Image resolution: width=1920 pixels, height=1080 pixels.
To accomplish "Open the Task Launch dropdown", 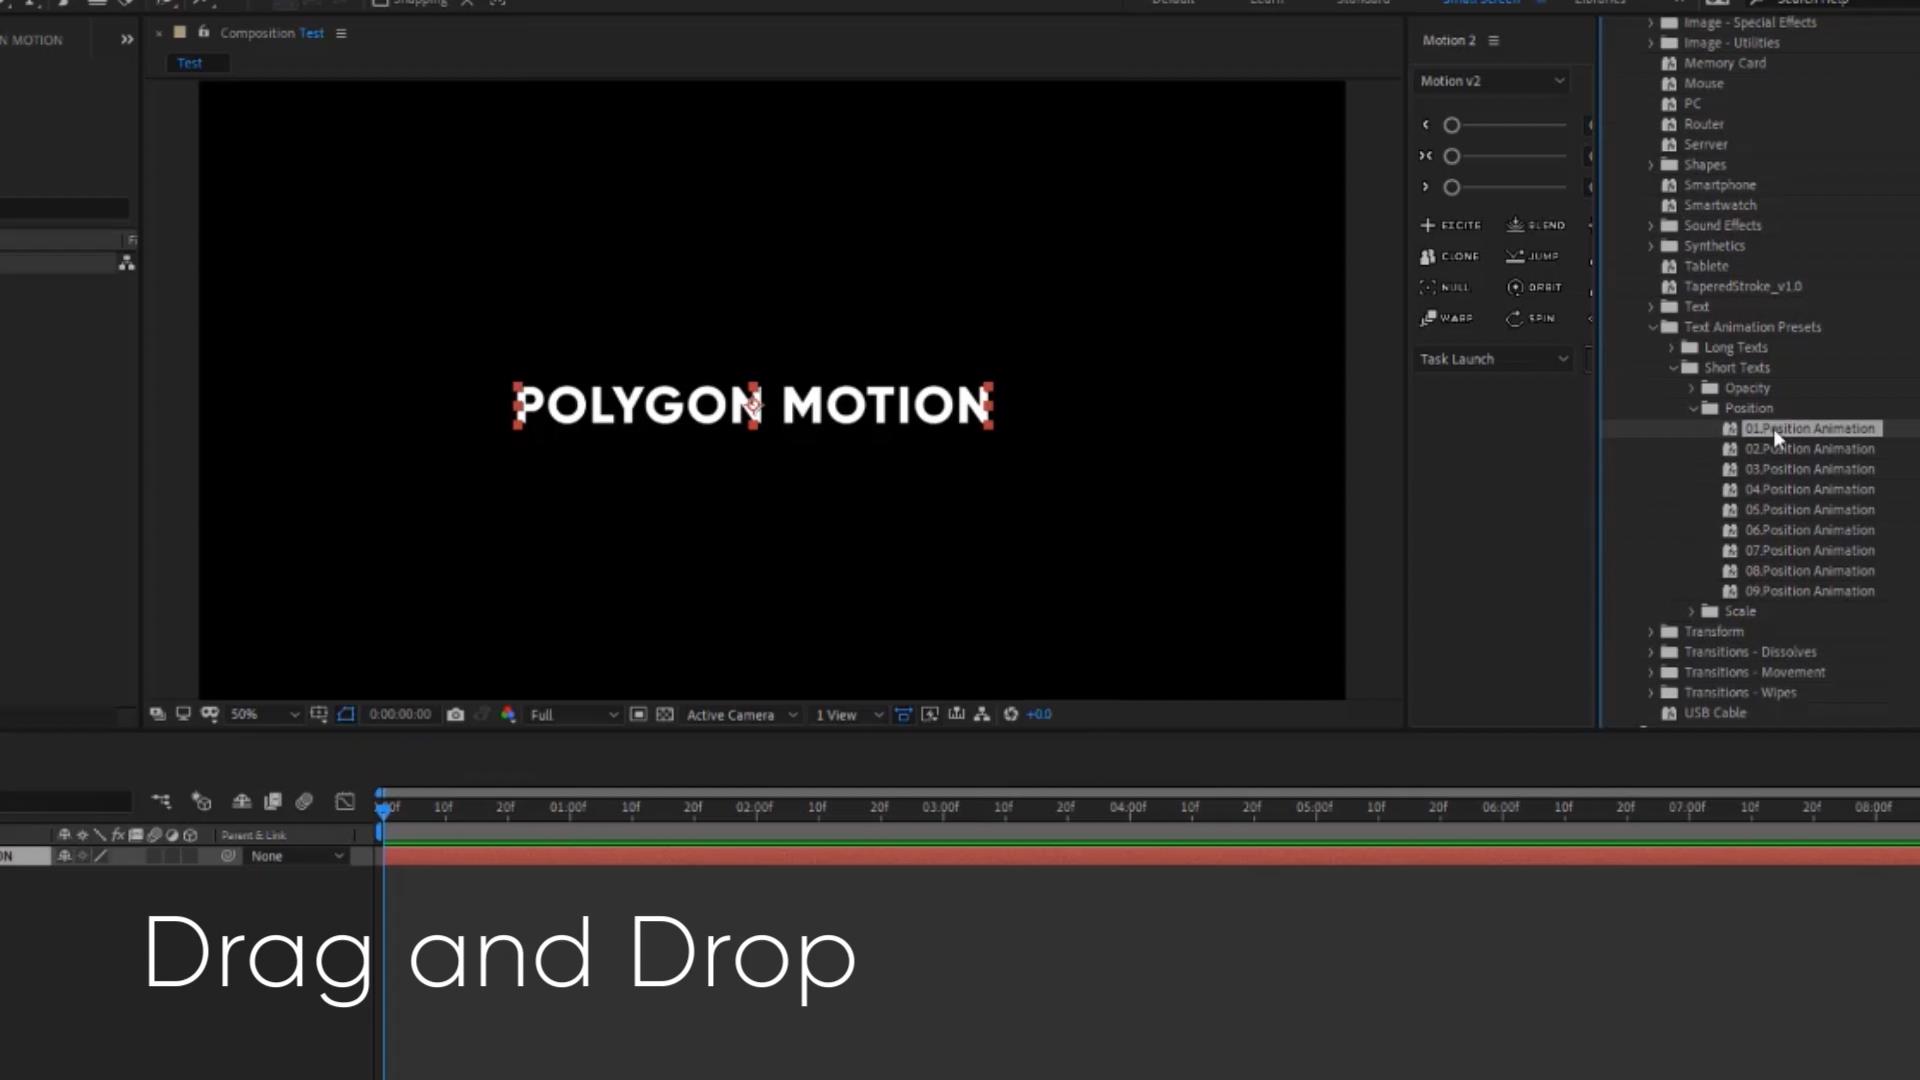I will 1494,359.
